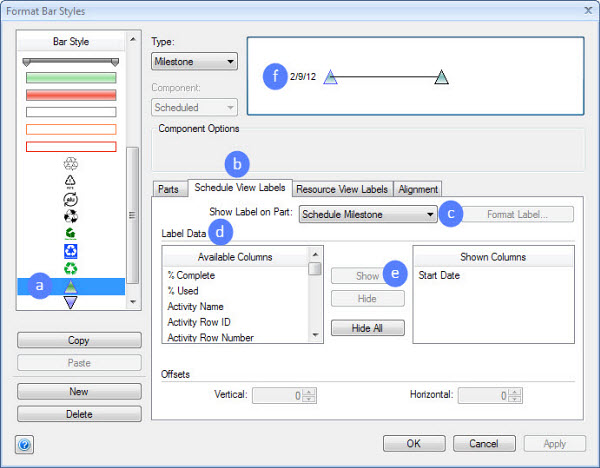
Task: Open the Resource View Labels tab
Action: (x=344, y=189)
